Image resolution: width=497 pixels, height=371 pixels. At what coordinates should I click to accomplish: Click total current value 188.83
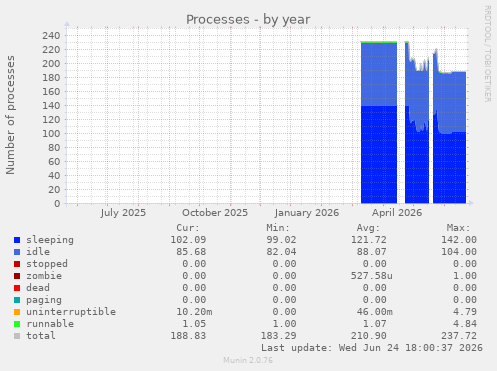tap(188, 336)
